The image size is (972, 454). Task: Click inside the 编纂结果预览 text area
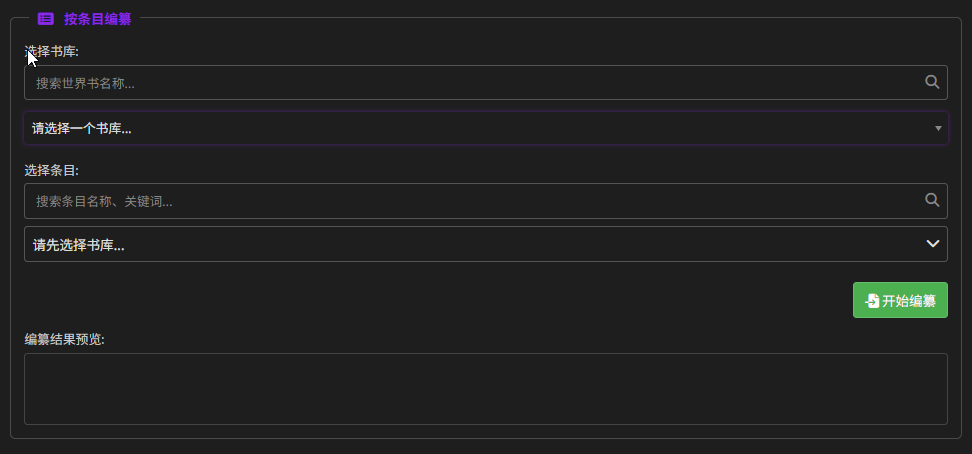point(485,388)
